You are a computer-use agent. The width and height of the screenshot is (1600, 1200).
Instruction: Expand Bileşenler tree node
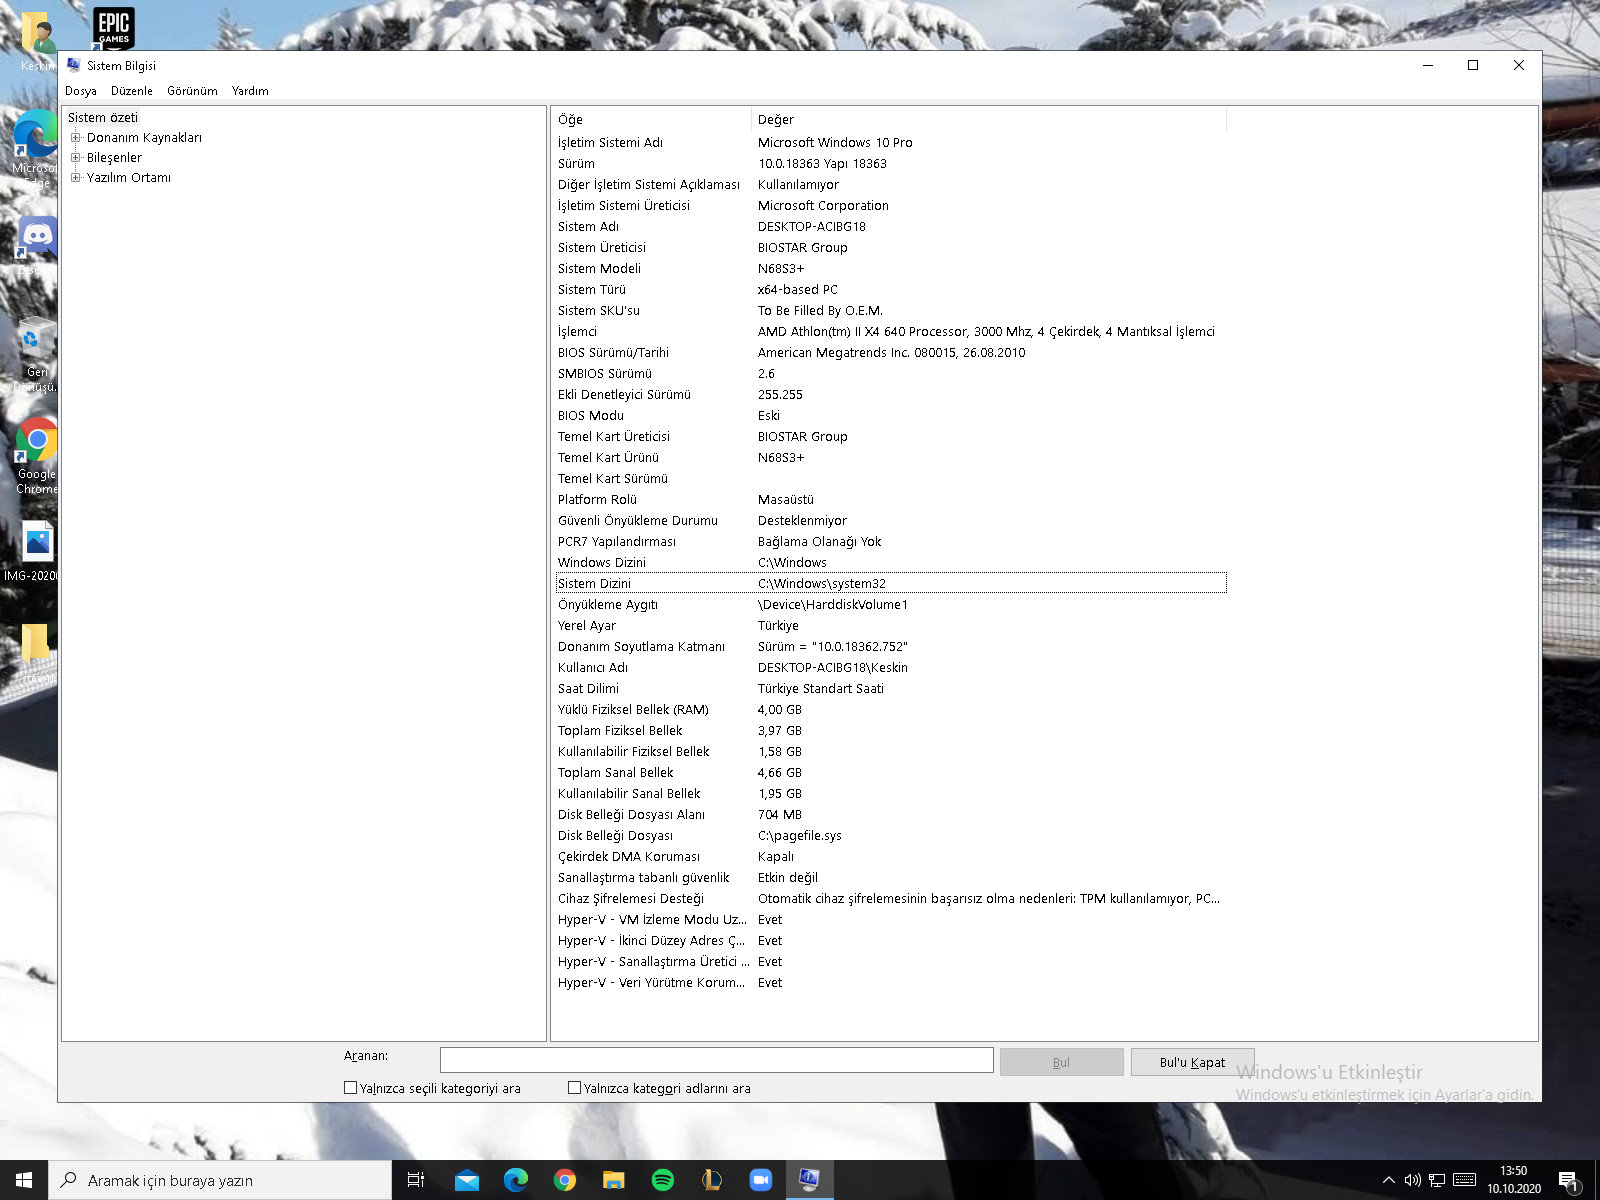[76, 158]
